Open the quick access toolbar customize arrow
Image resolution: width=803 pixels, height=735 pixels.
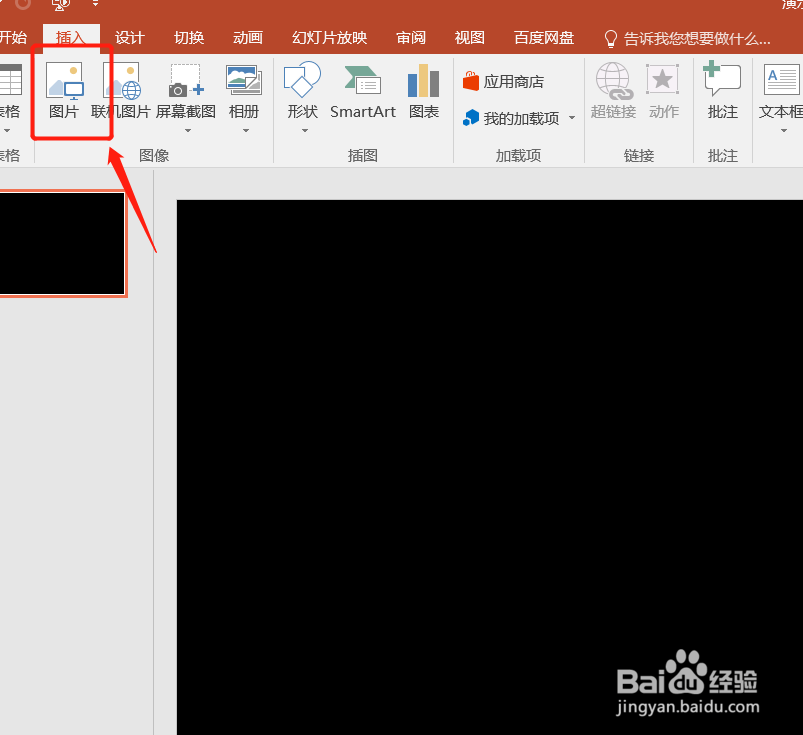[x=95, y=3]
